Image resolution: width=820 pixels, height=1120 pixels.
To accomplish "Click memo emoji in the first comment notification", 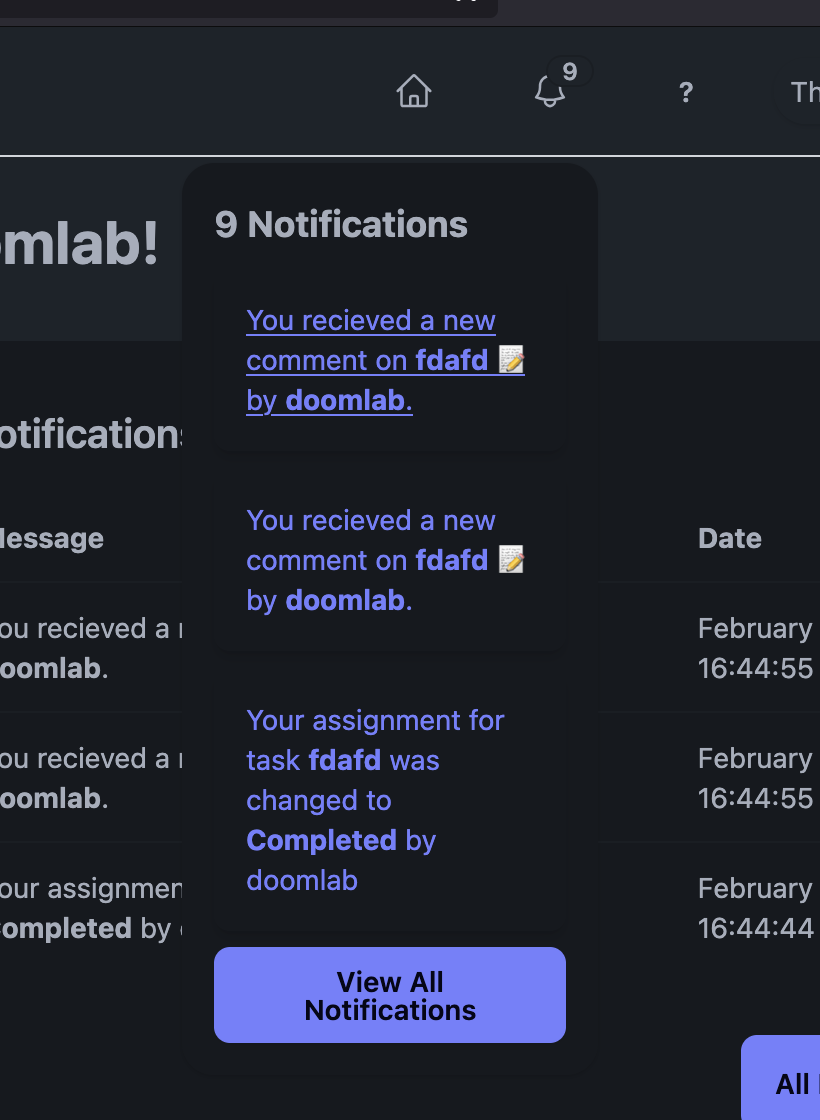I will point(511,360).
